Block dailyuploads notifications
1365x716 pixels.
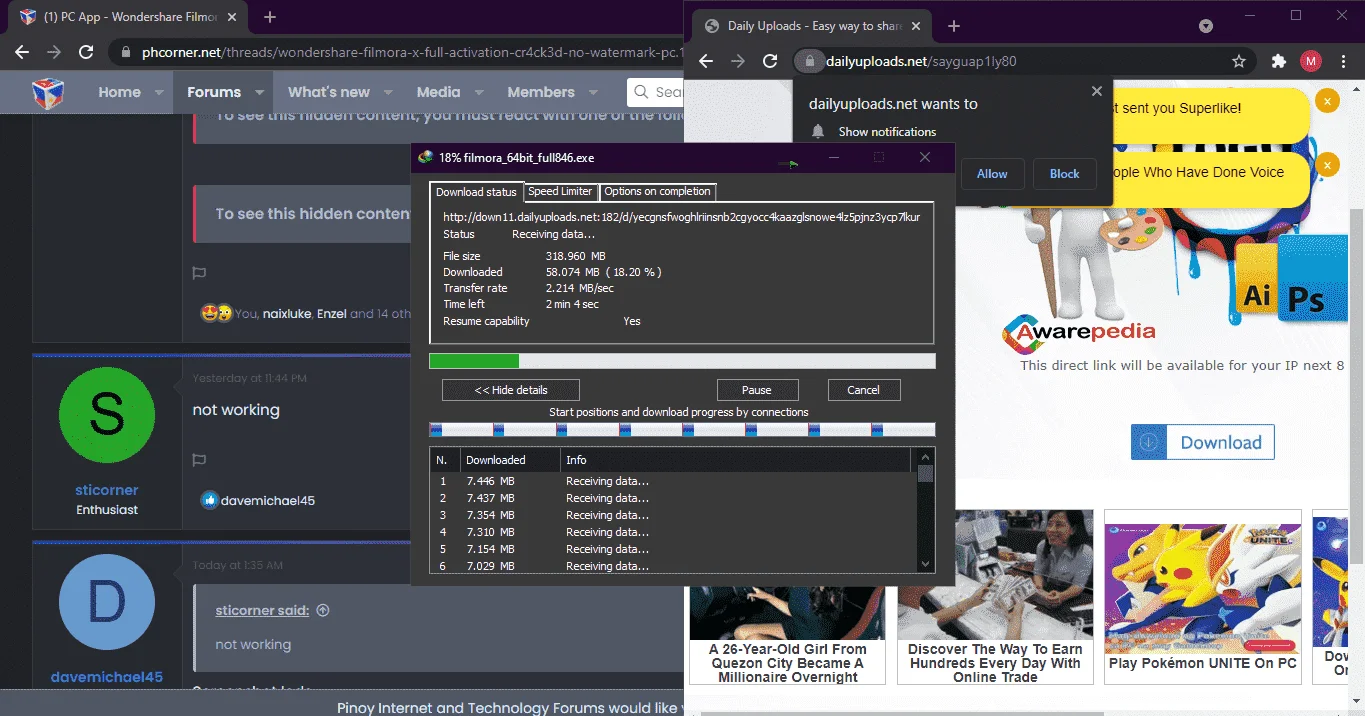pos(1064,174)
